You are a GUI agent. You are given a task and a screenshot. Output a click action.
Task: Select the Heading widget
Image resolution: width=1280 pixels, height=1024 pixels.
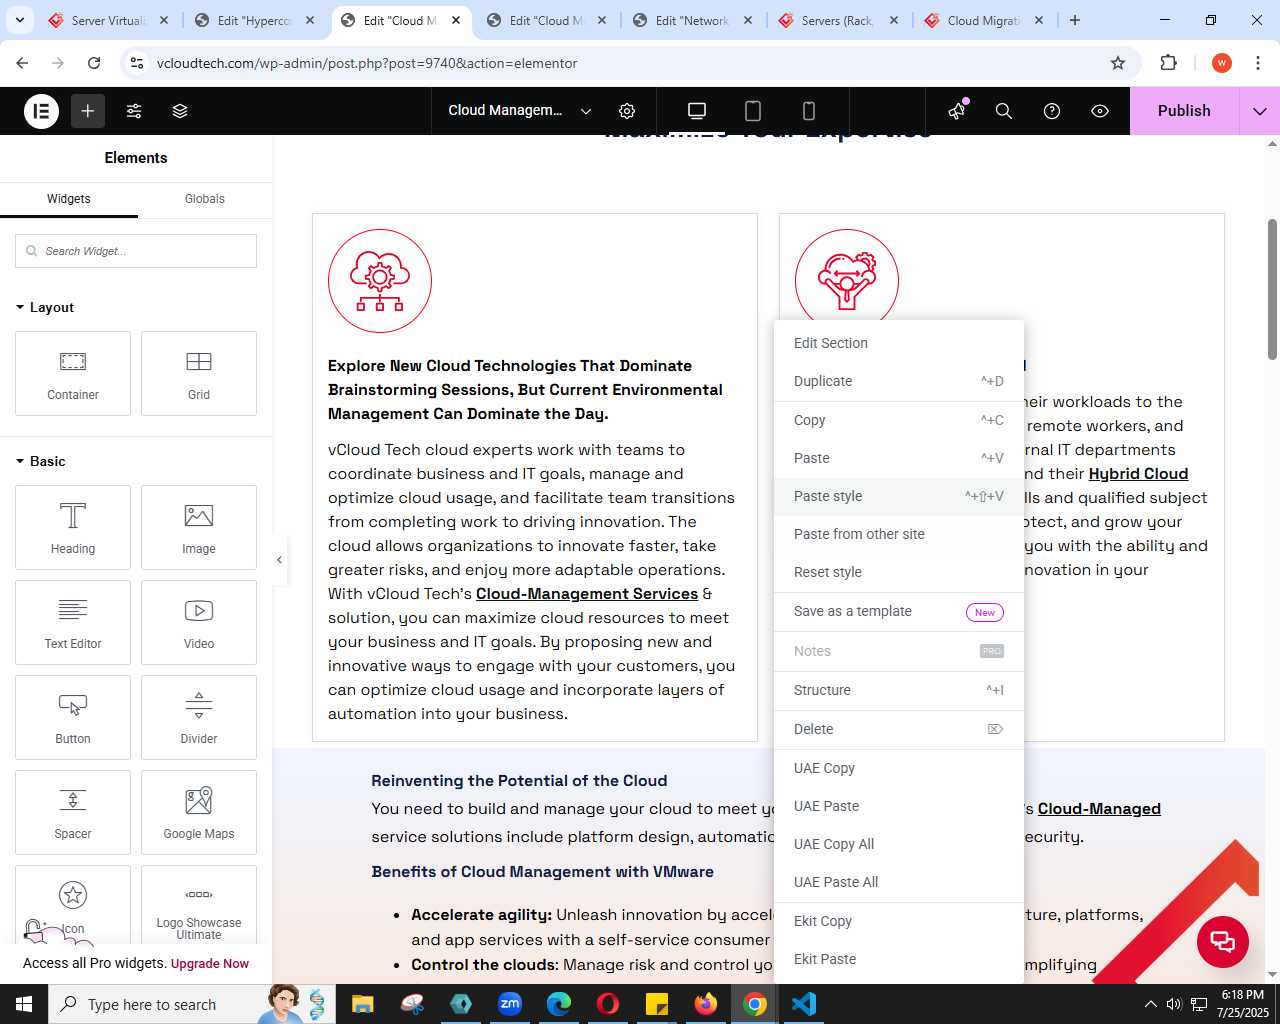73,528
